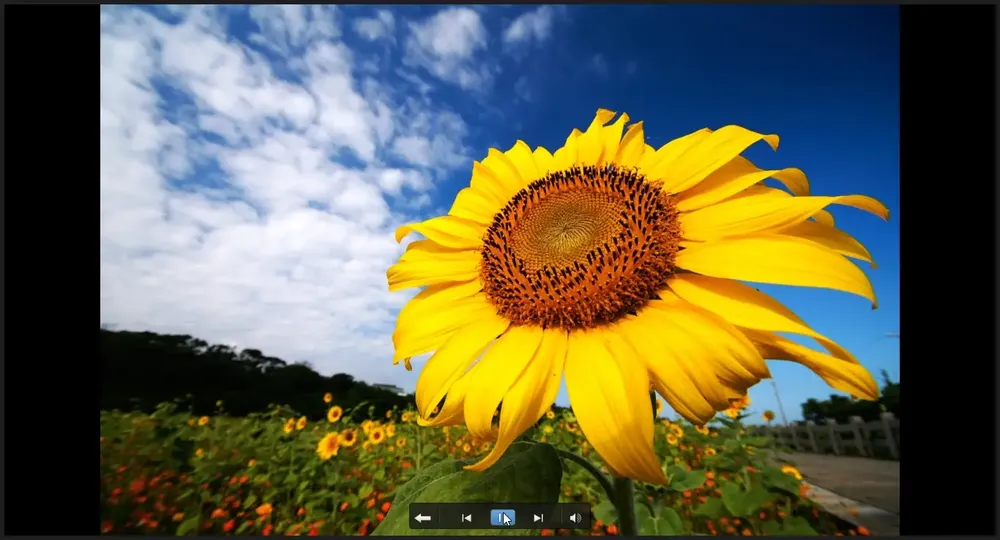The height and width of the screenshot is (540, 1000).
Task: Select the skip-backward icon in control bar
Action: [466, 518]
